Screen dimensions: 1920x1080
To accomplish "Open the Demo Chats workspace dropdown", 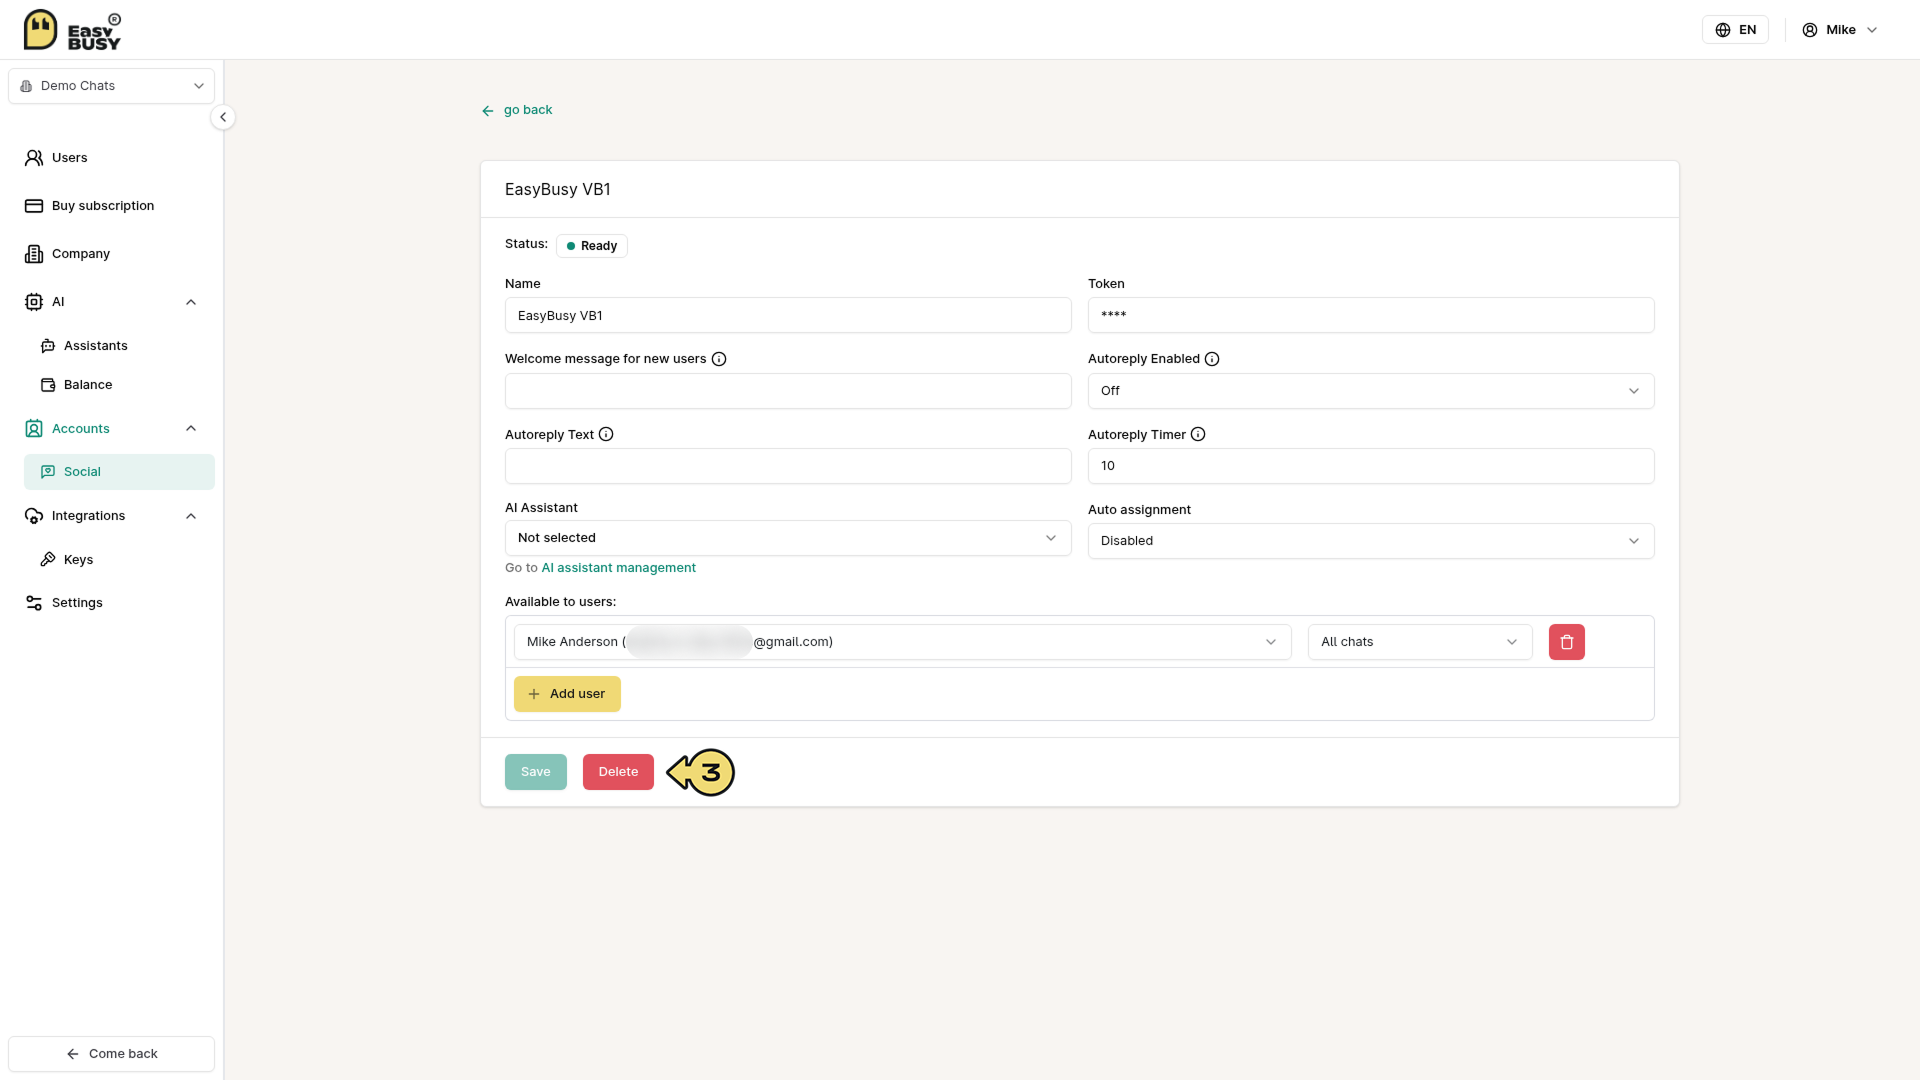I will [112, 86].
